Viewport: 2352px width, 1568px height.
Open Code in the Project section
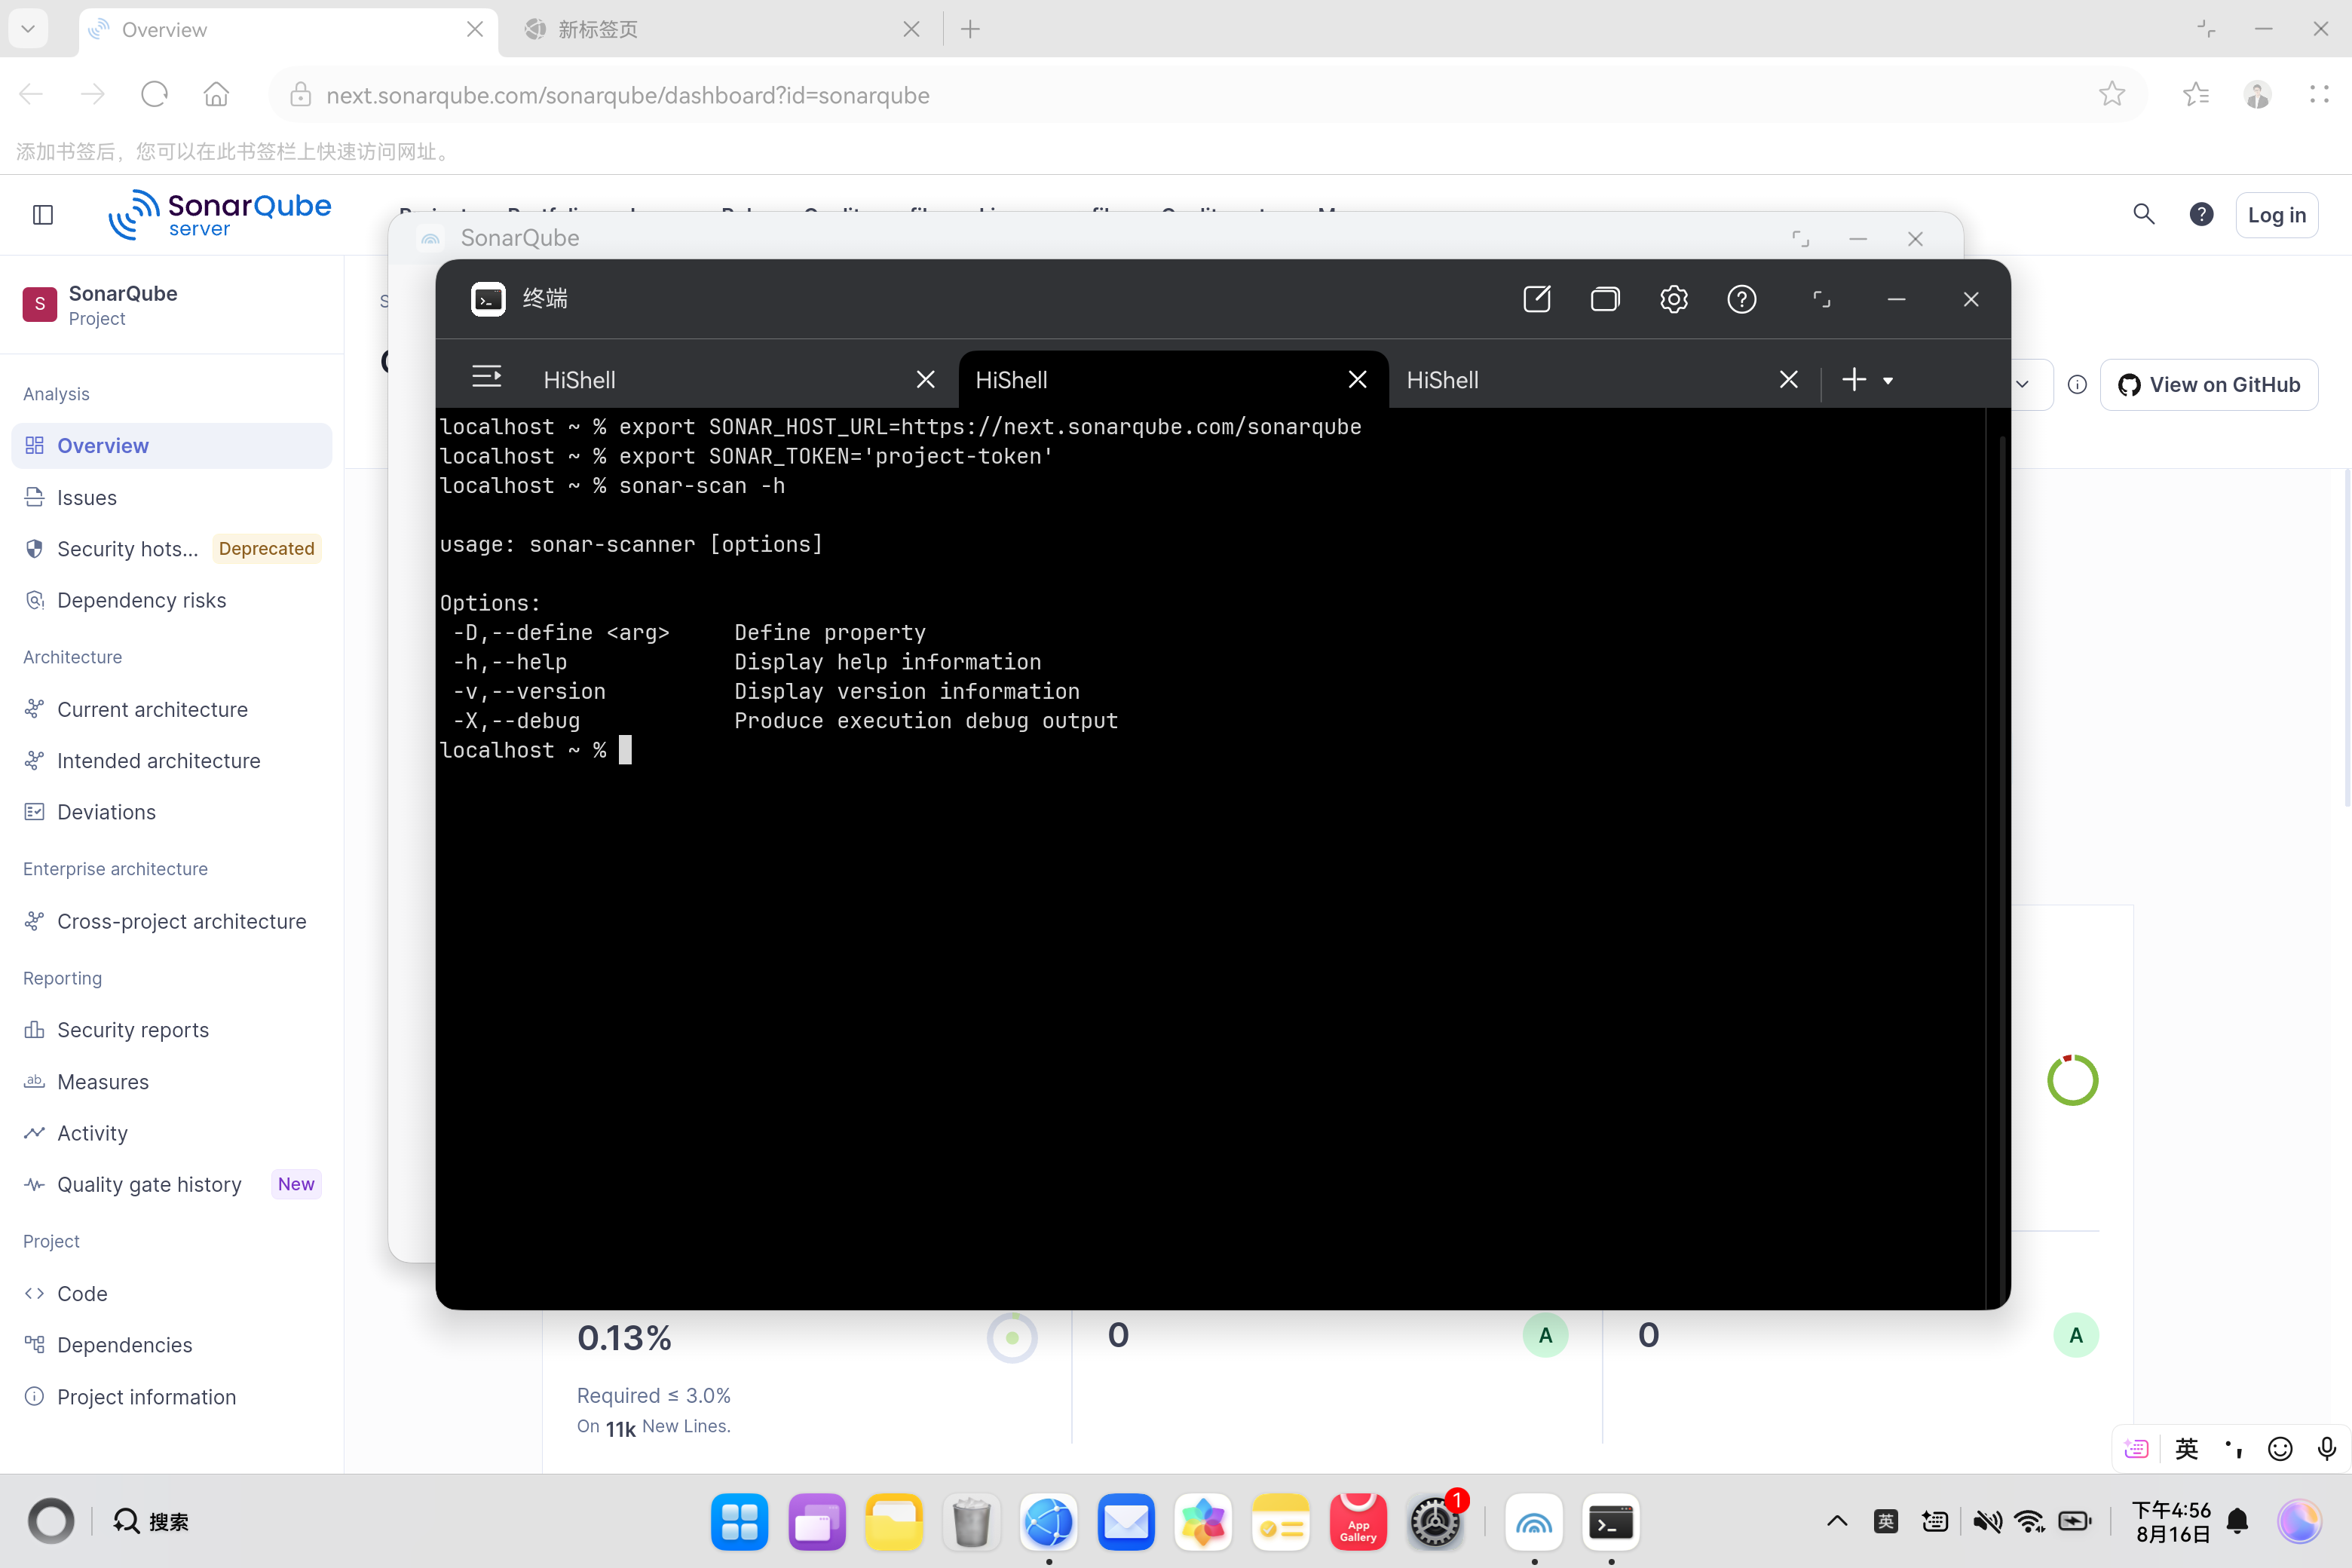pos(171,1294)
